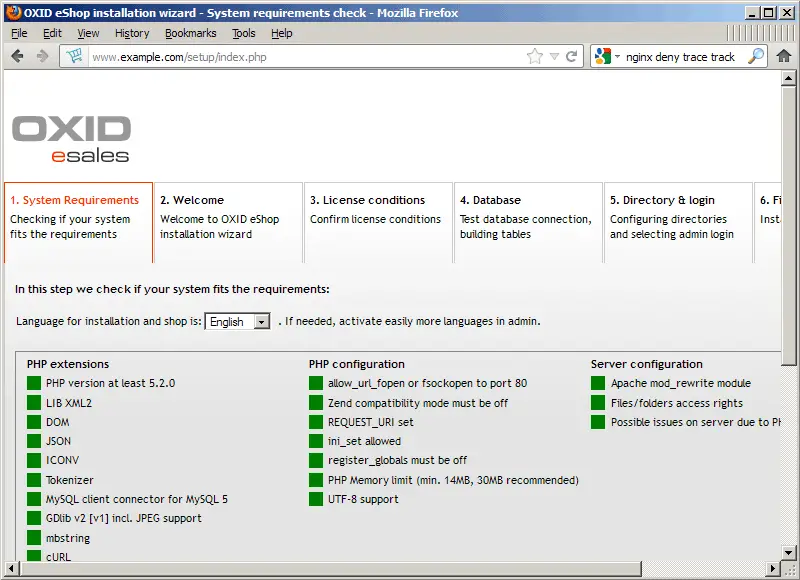The height and width of the screenshot is (580, 800).
Task: Reload the page
Action: click(572, 56)
